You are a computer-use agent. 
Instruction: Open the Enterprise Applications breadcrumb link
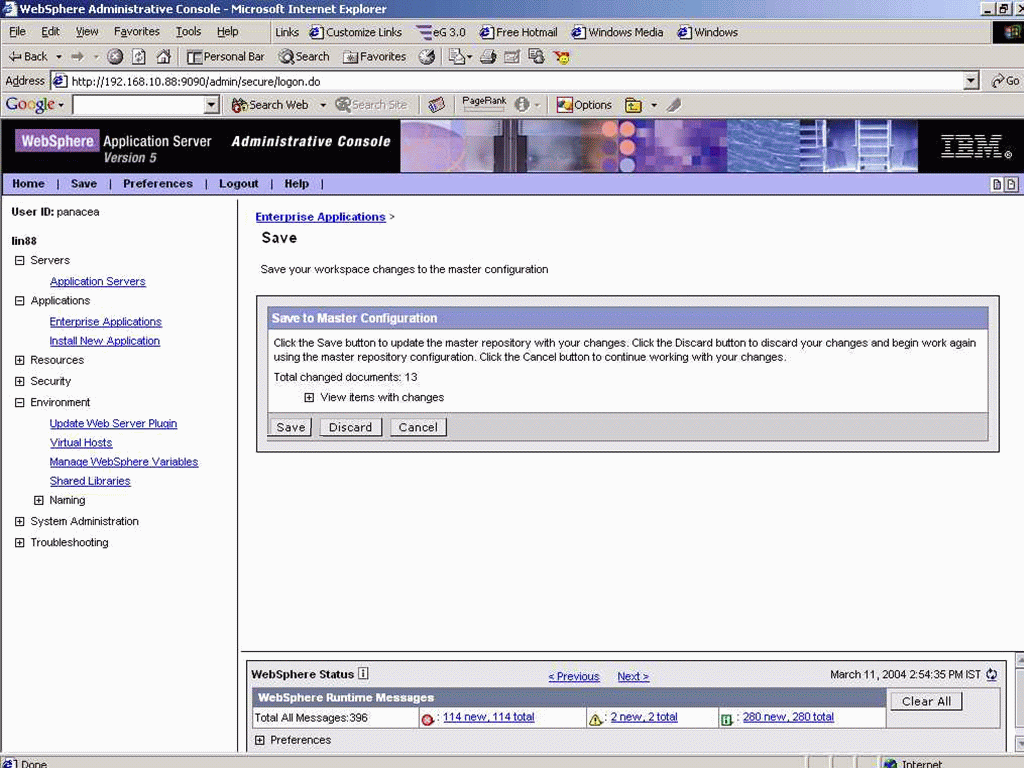coord(321,217)
